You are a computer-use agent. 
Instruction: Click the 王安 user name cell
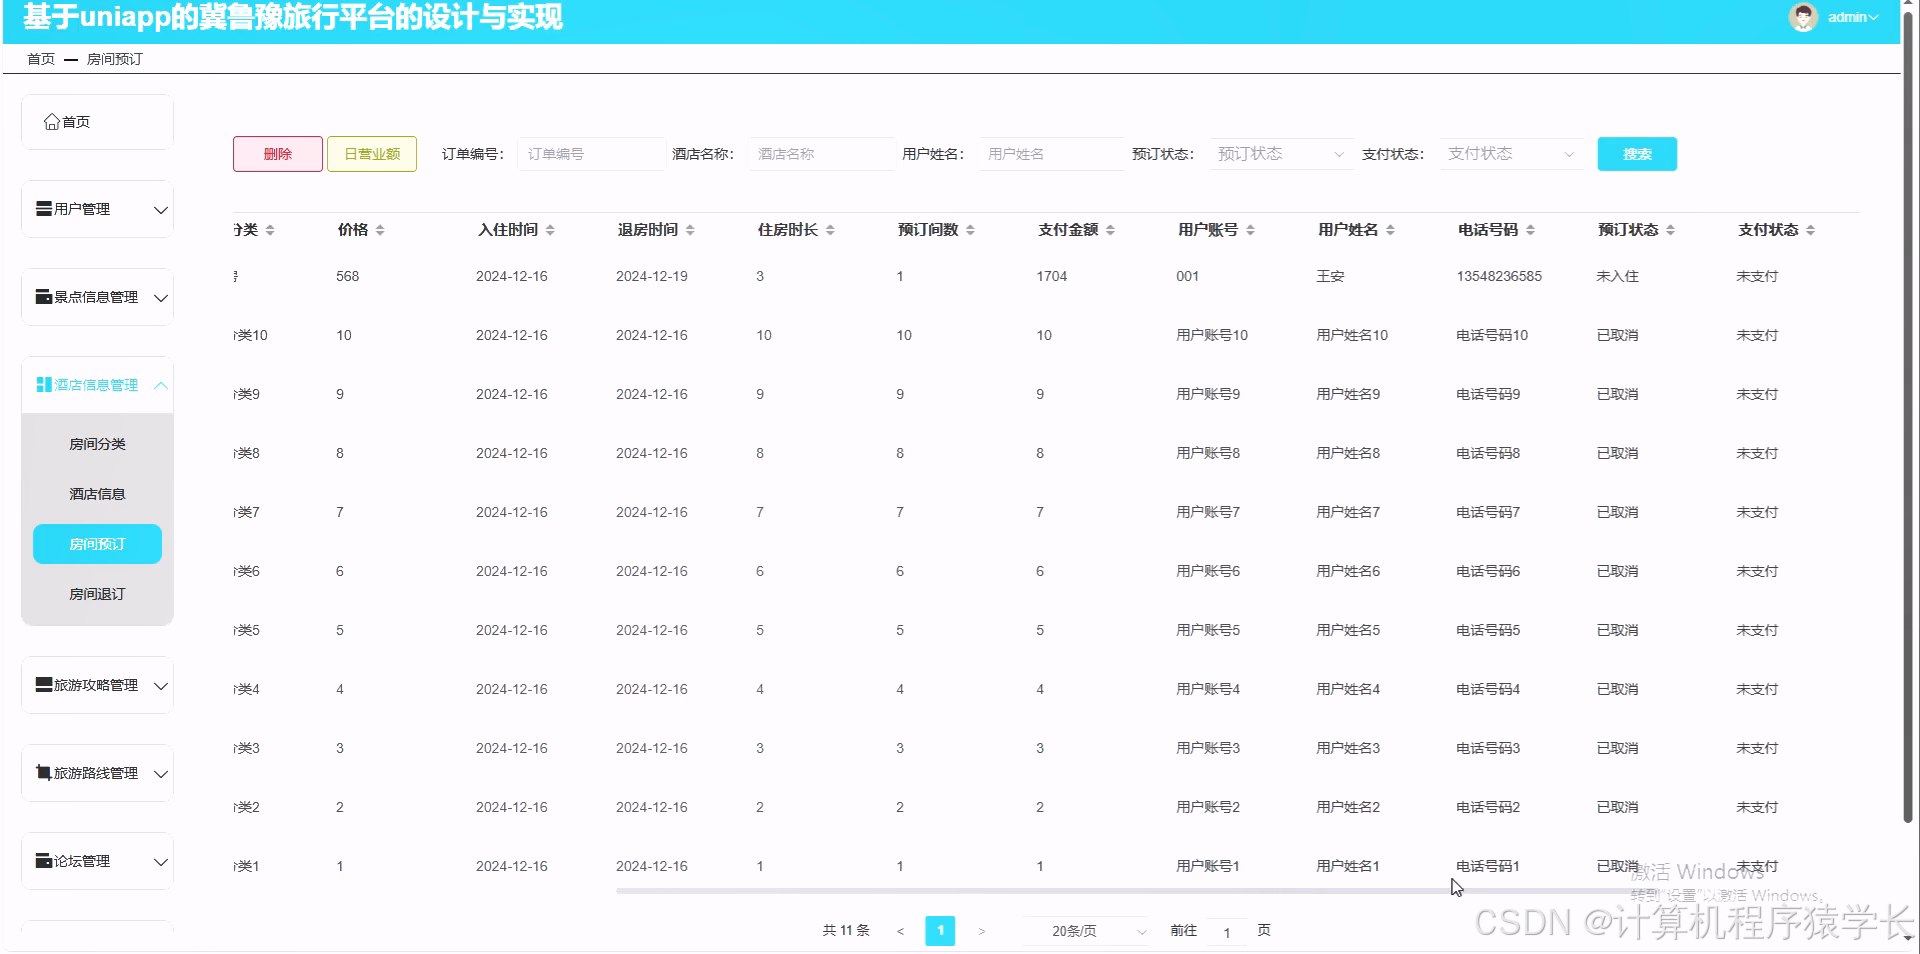pos(1330,276)
